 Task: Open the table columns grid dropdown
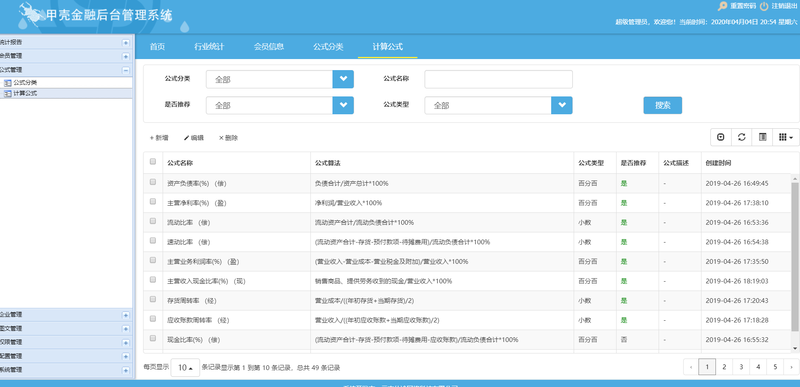[786, 137]
